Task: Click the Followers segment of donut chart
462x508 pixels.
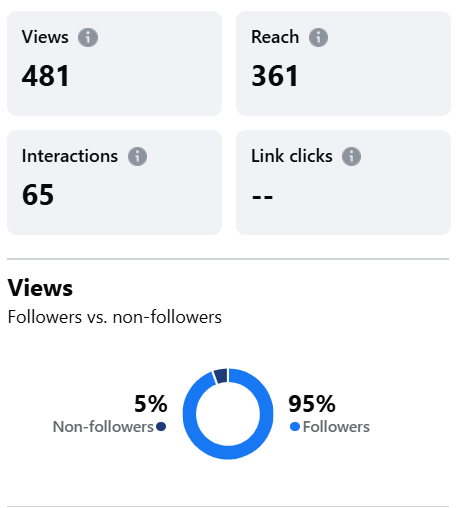Action: point(228,453)
